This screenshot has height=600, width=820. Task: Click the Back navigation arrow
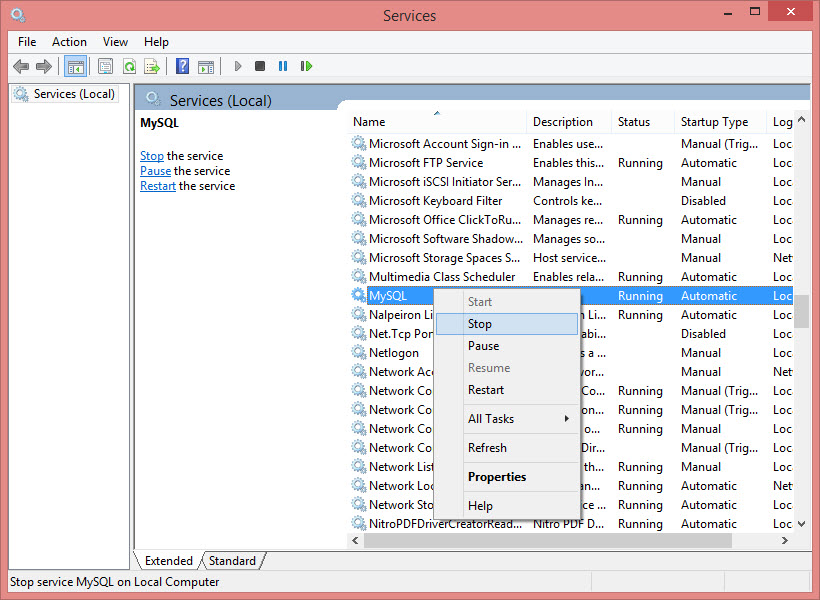(x=21, y=66)
